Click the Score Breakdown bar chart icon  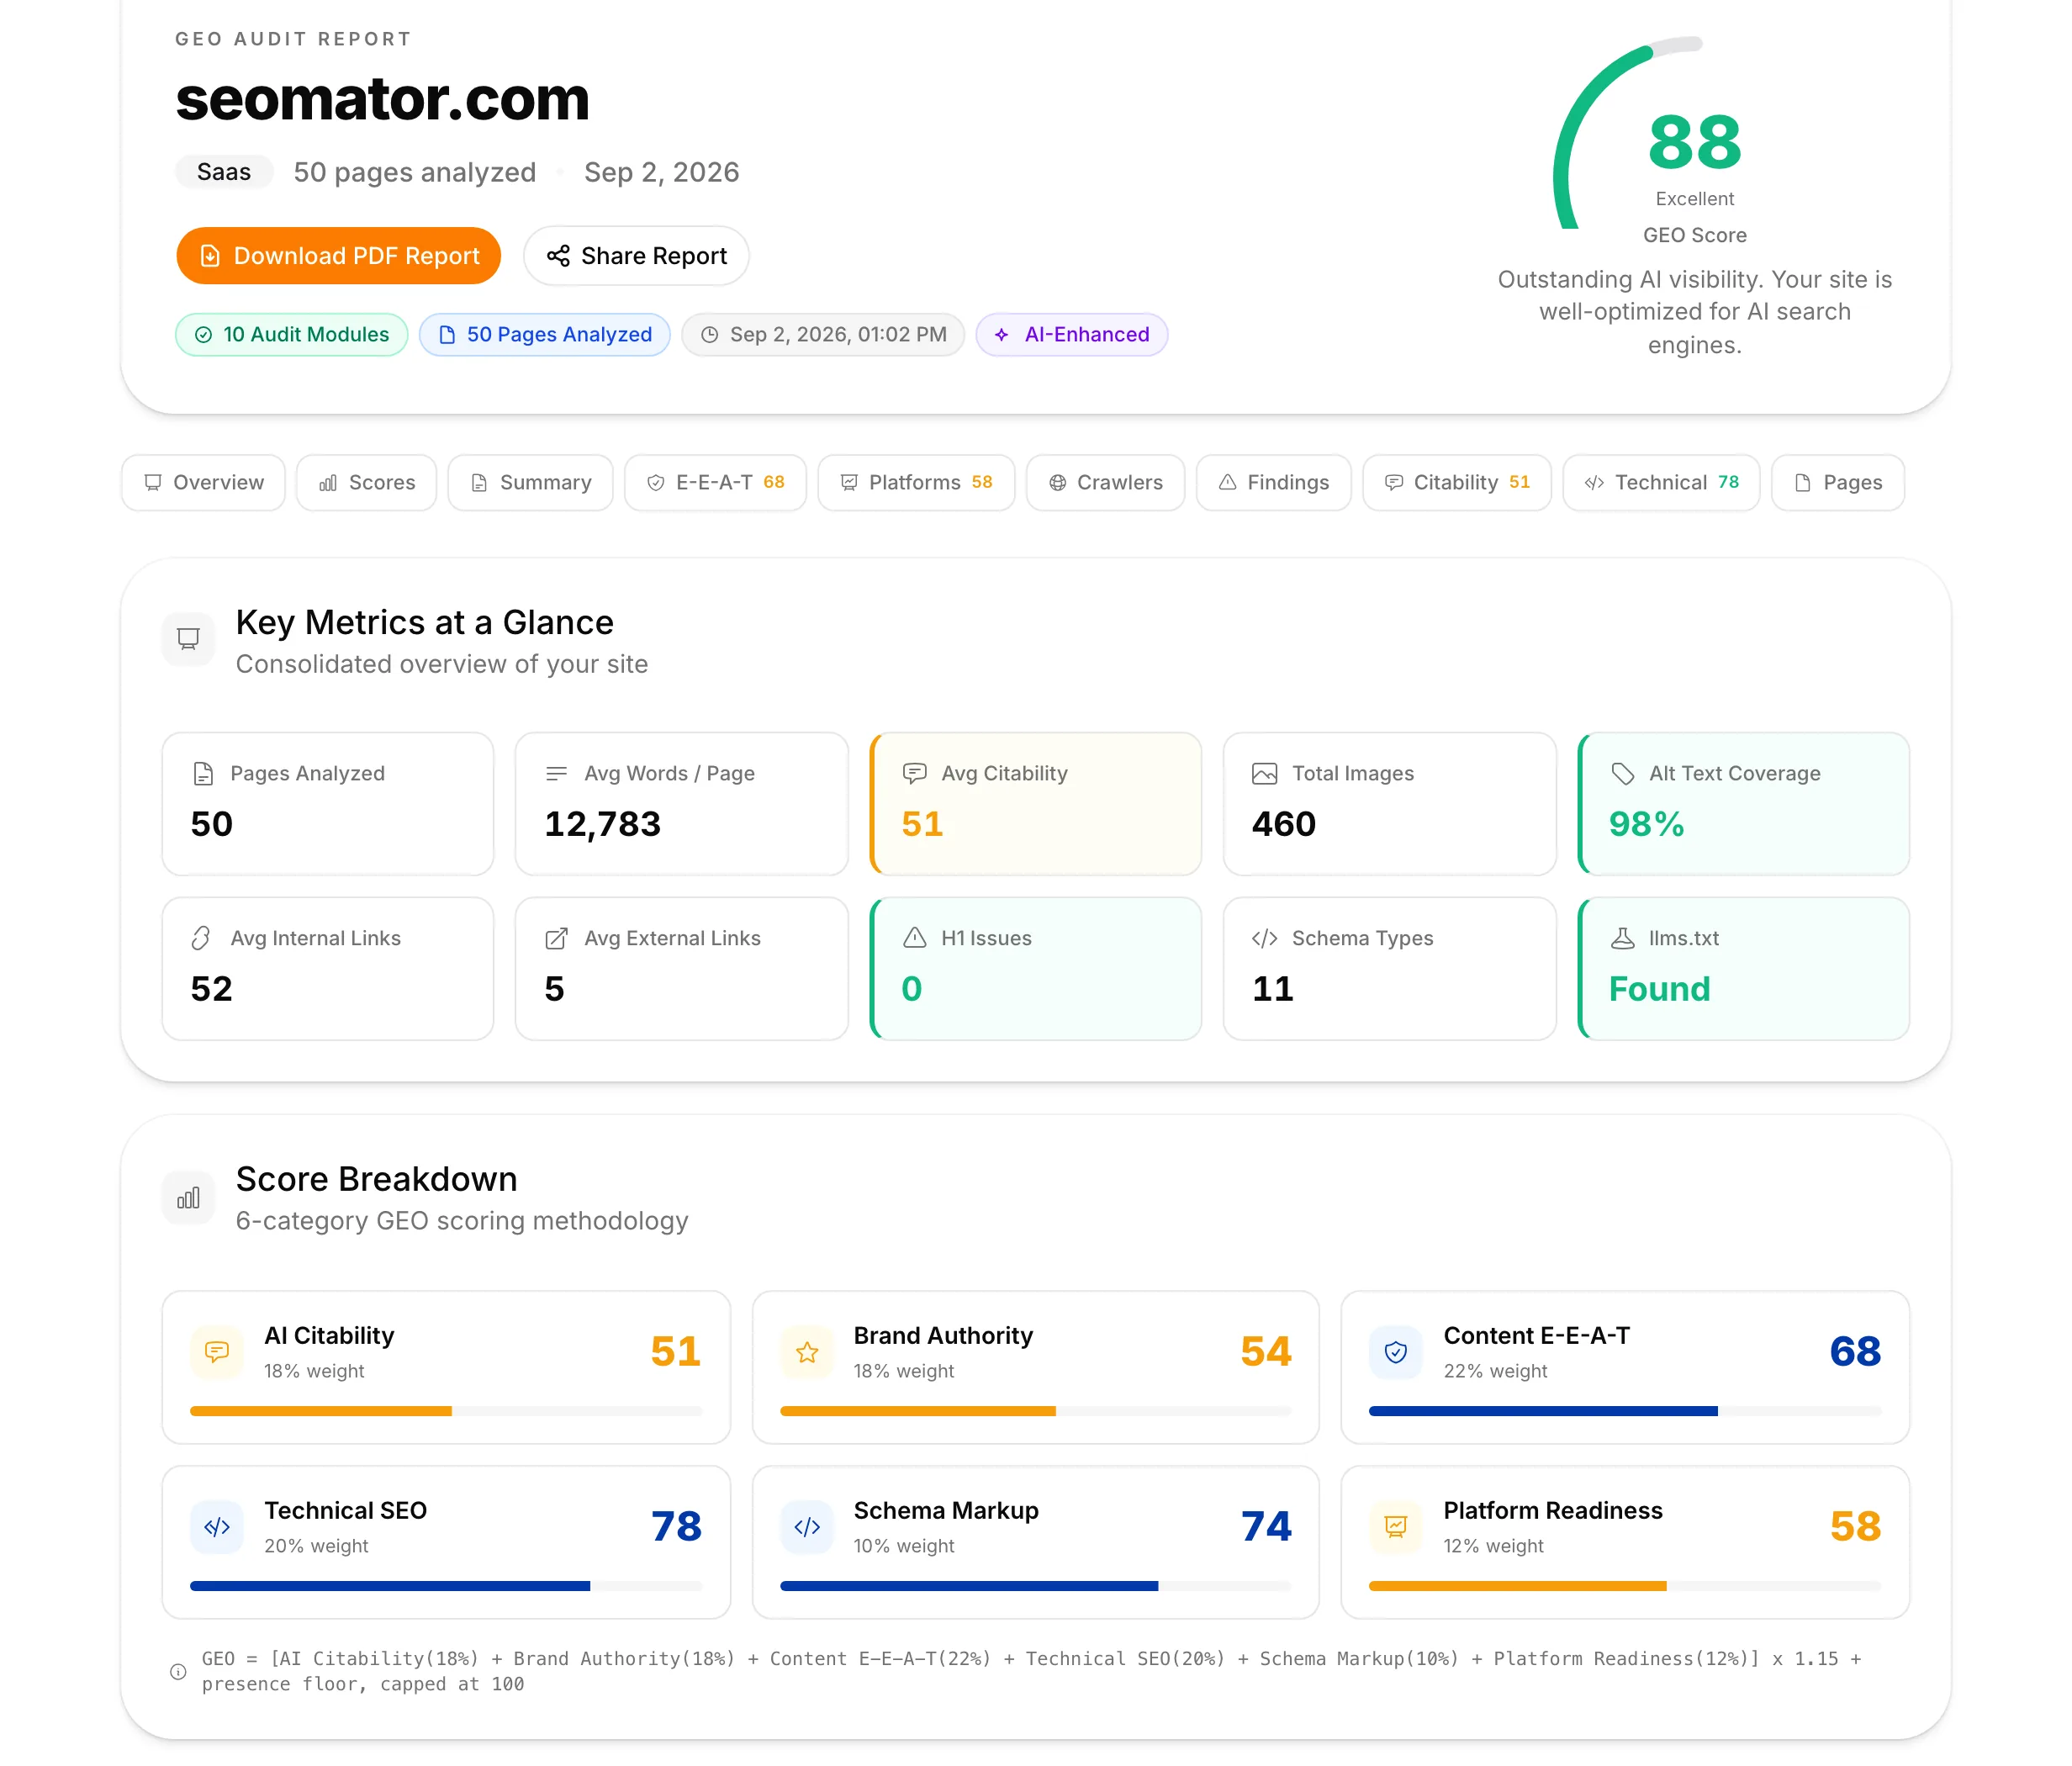[188, 1197]
